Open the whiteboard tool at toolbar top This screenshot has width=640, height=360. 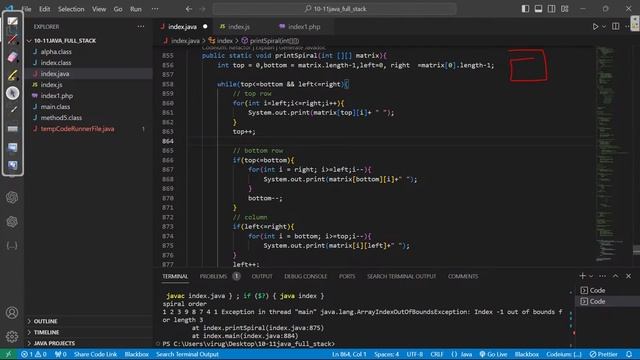click(x=12, y=21)
